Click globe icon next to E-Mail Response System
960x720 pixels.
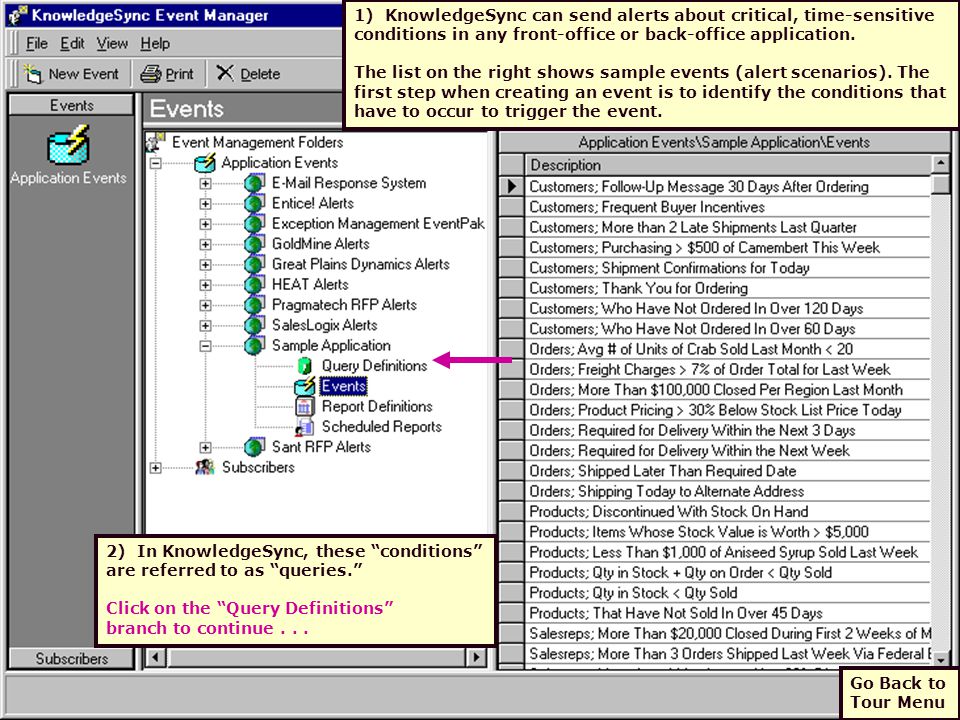point(254,183)
